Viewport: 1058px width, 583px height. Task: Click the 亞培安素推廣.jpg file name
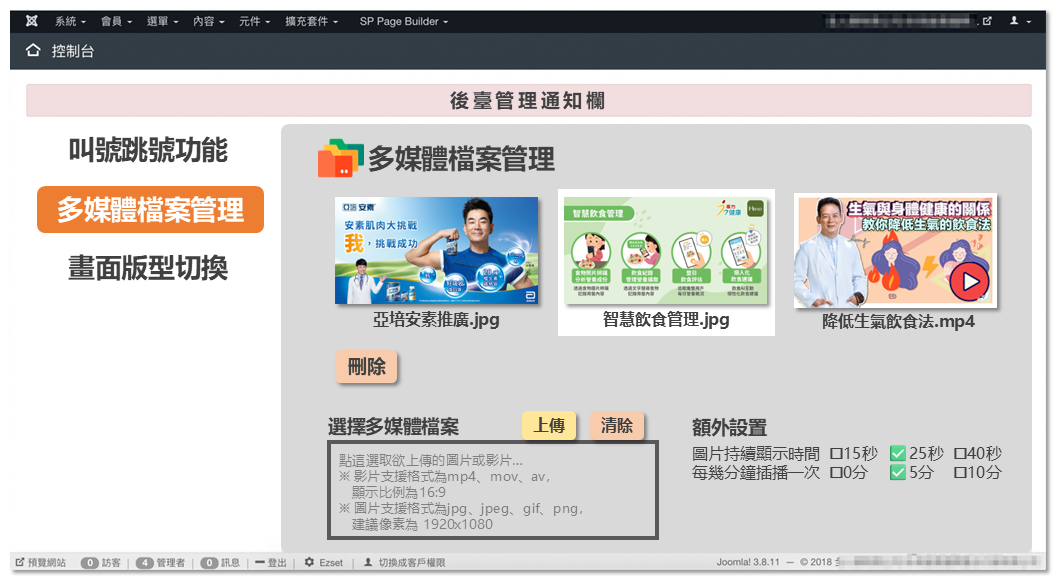[x=437, y=319]
